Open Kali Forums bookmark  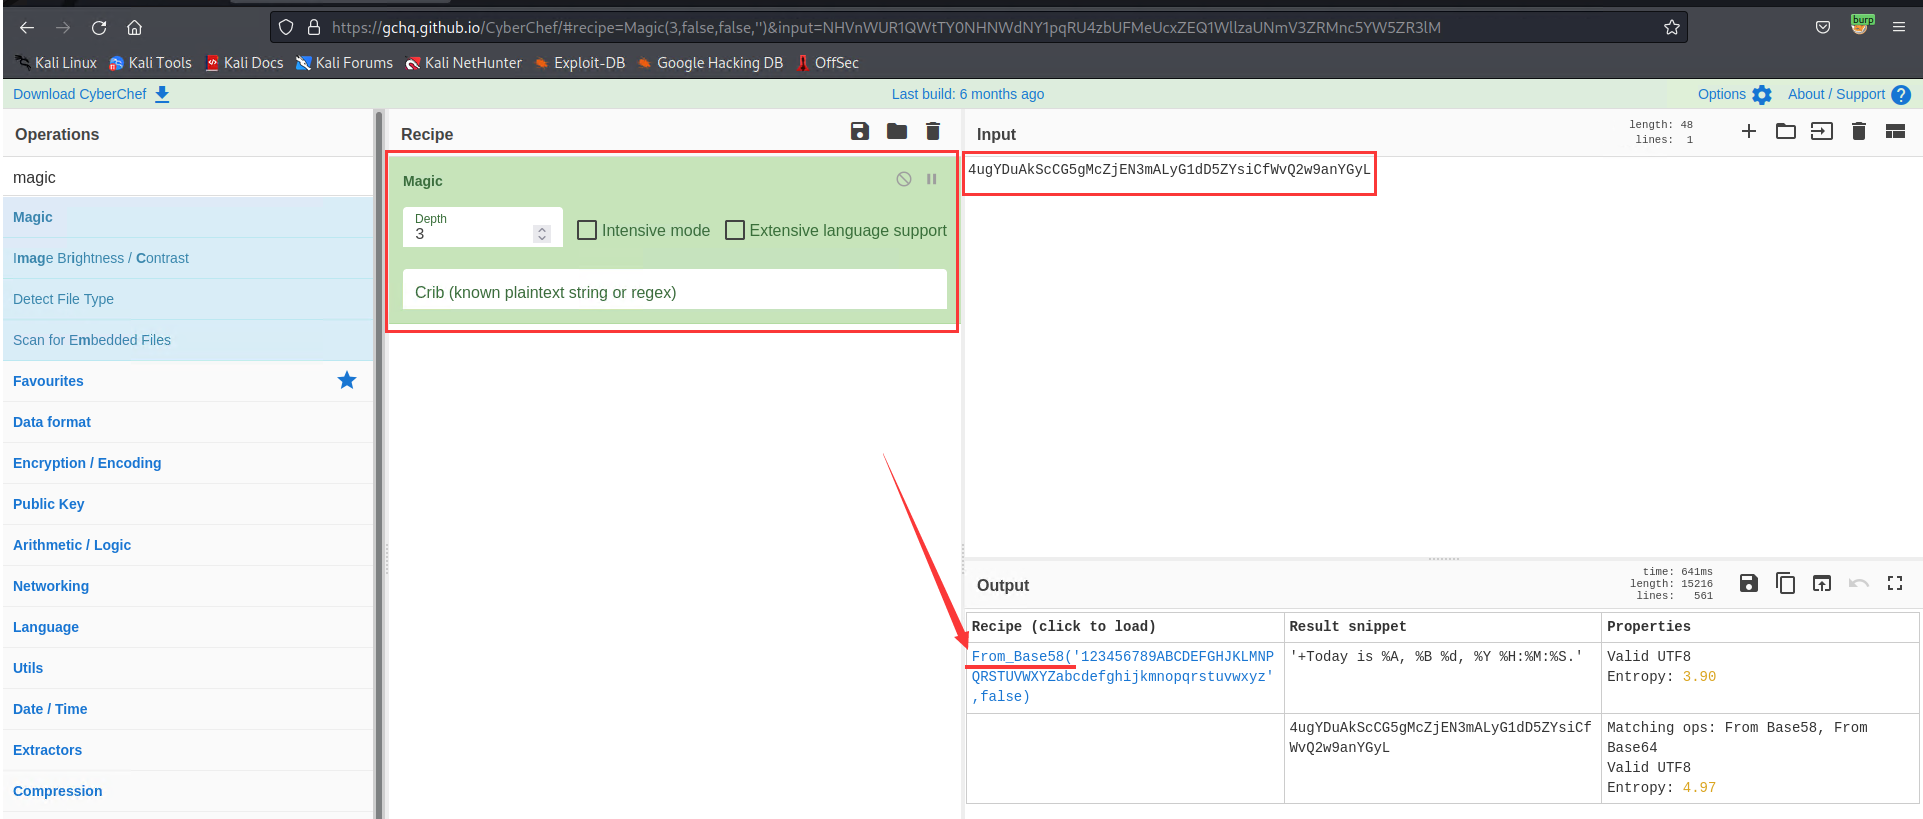[344, 63]
